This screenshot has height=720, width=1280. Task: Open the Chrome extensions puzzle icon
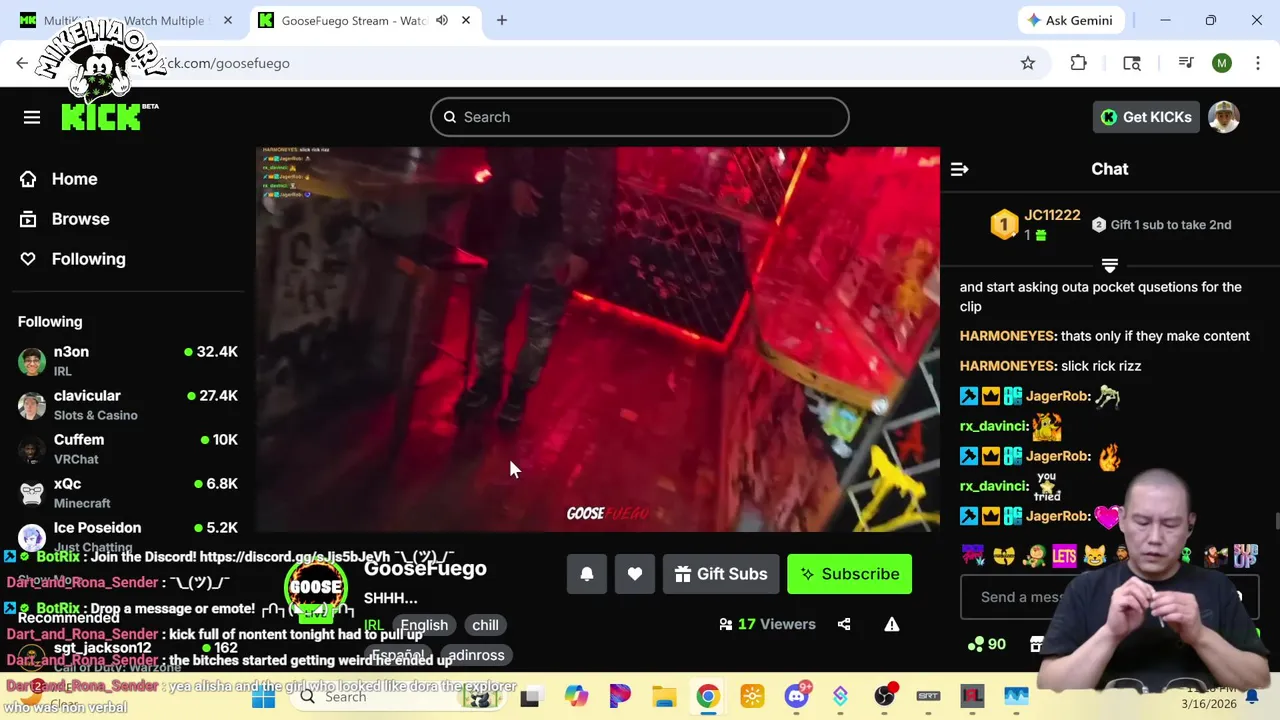(x=1078, y=63)
